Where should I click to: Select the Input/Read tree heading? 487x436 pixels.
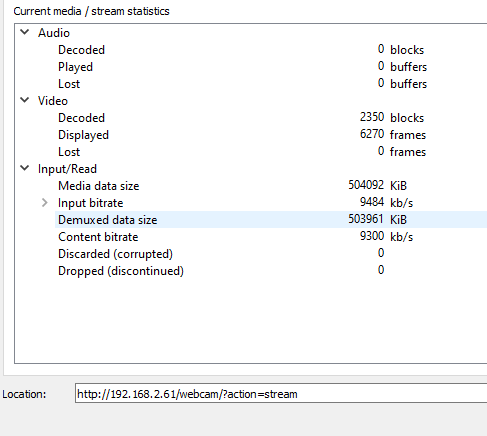tap(67, 169)
